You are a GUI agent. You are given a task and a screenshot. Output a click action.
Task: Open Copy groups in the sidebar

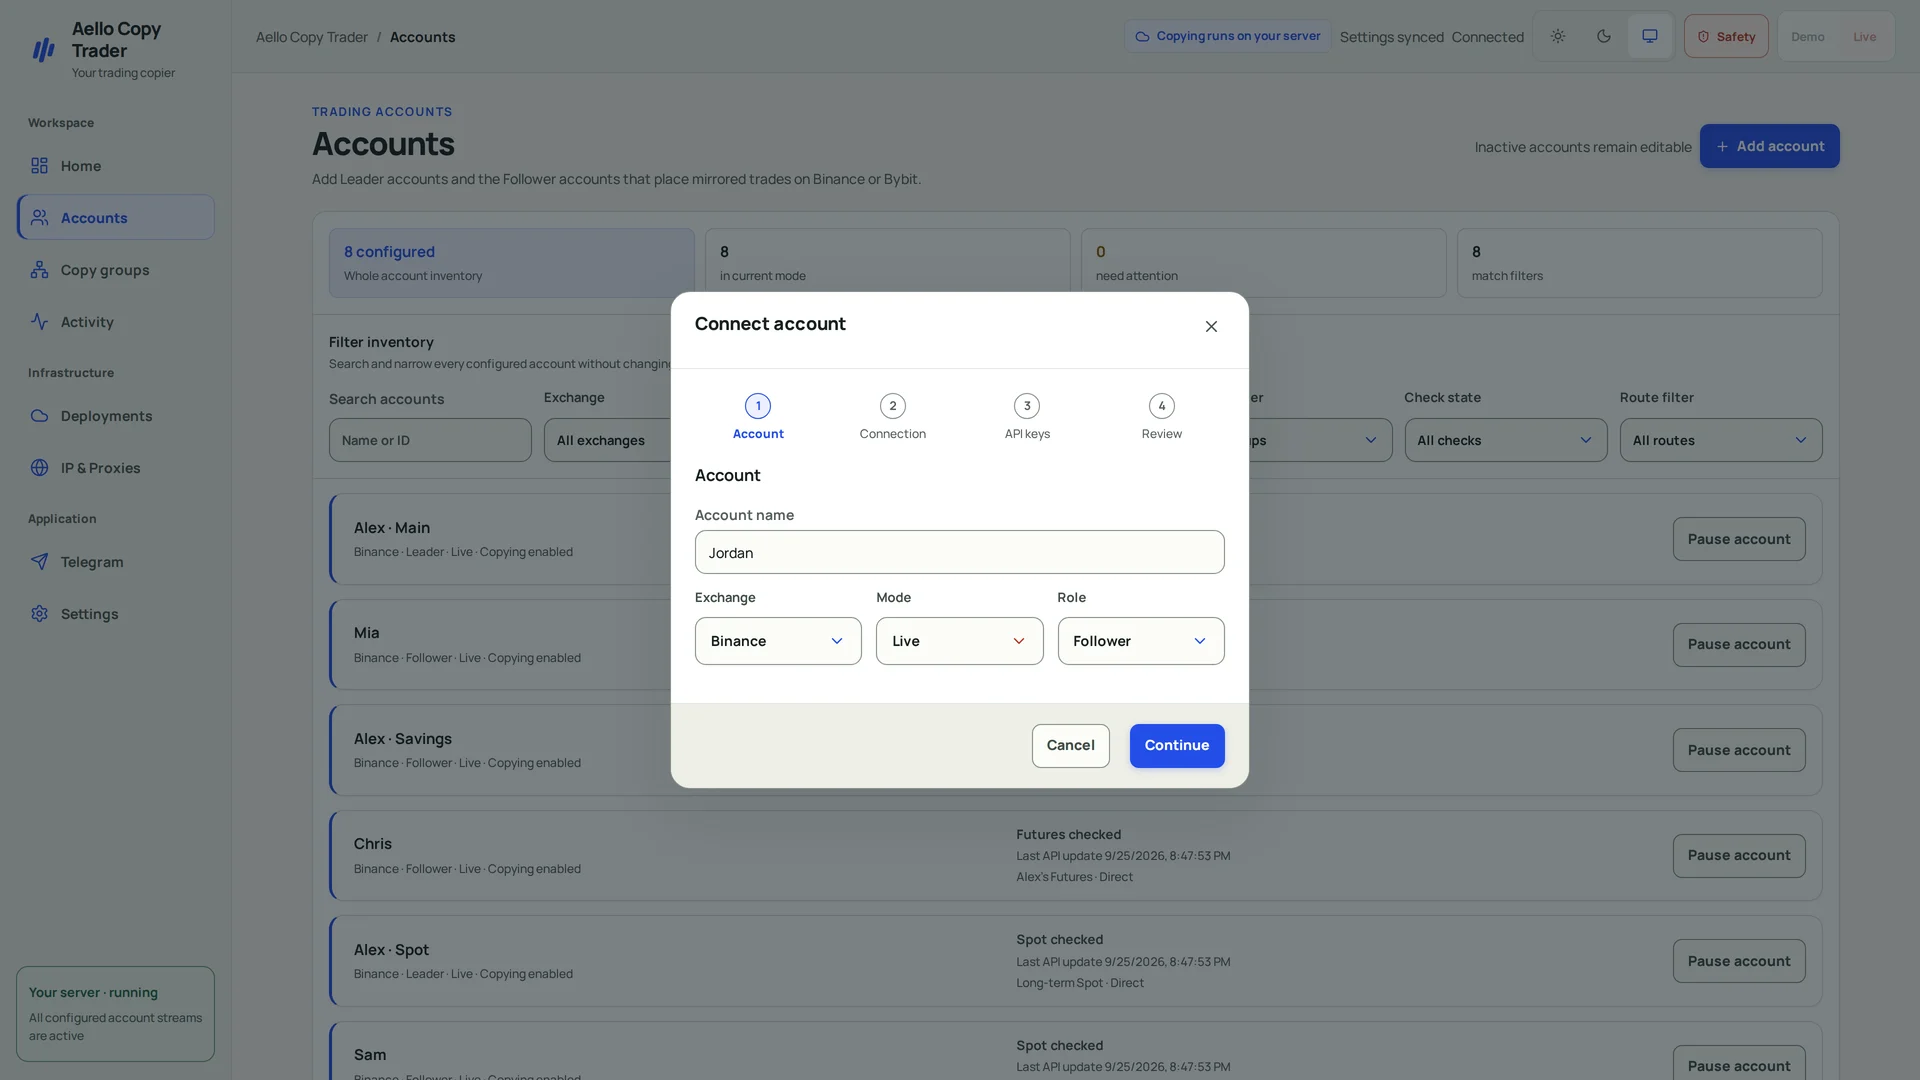pos(115,270)
